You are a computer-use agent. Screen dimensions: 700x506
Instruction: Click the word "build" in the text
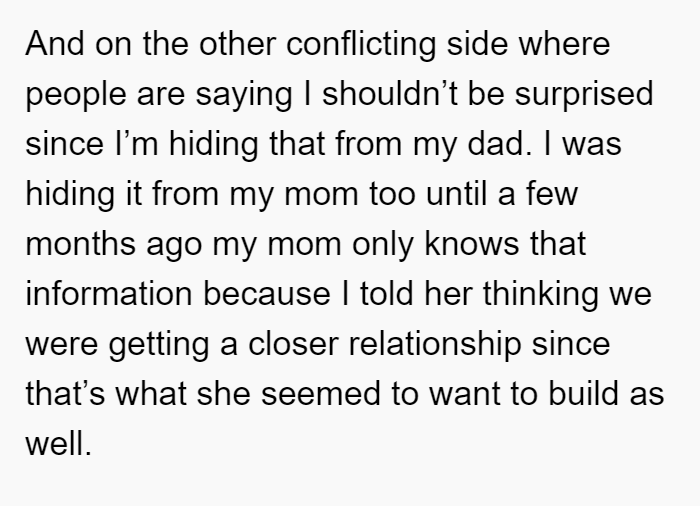click(583, 394)
